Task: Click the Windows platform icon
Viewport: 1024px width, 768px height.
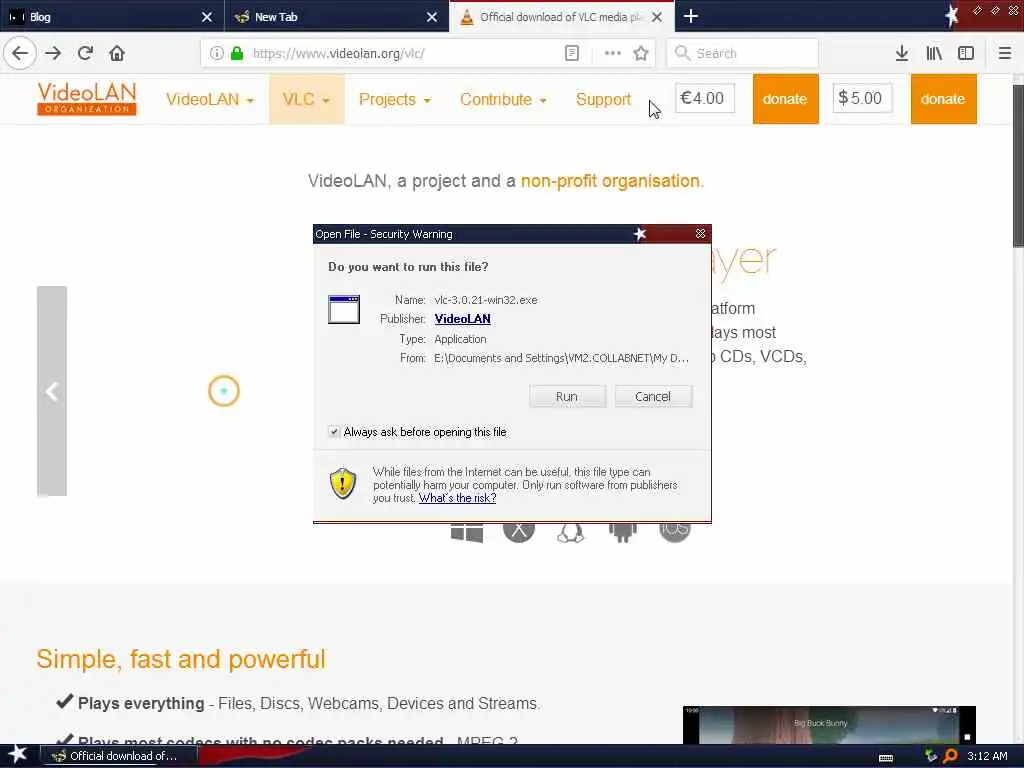Action: click(467, 533)
